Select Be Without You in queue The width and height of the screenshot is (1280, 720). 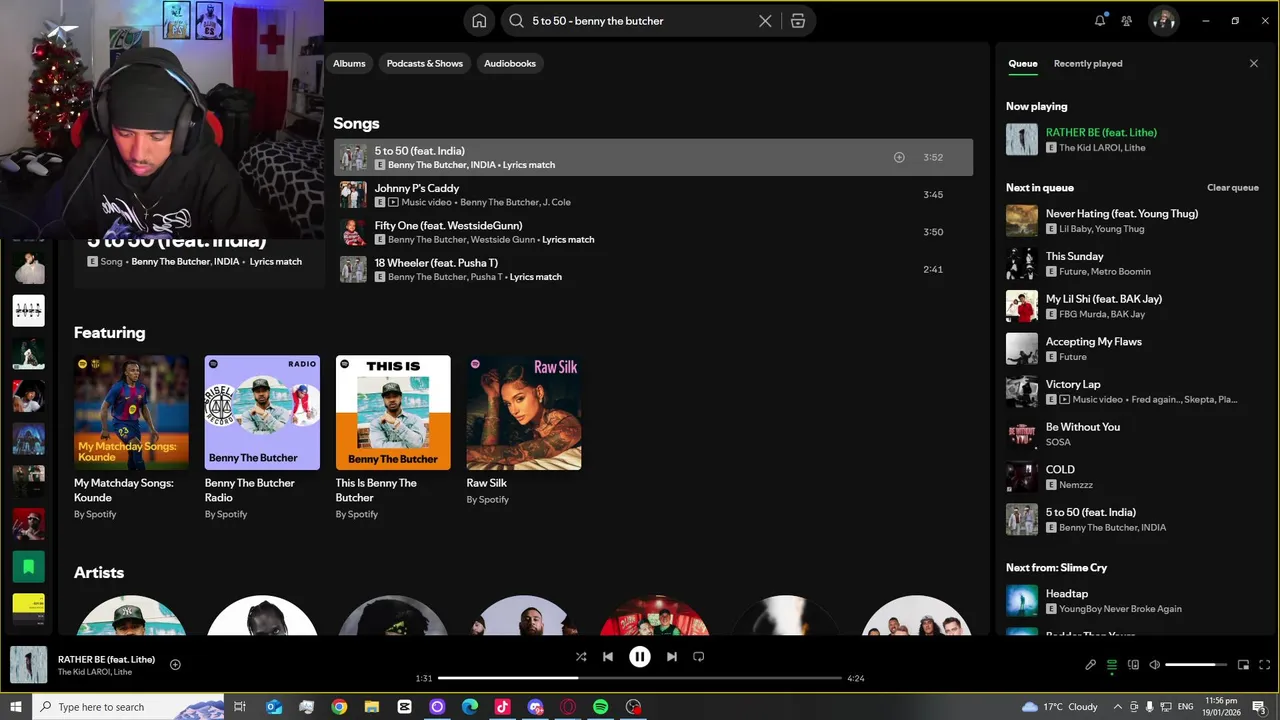(x=1132, y=434)
